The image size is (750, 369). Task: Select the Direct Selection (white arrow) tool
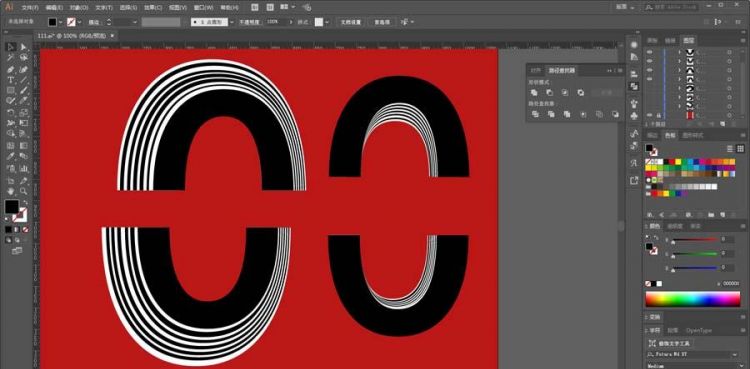point(23,47)
